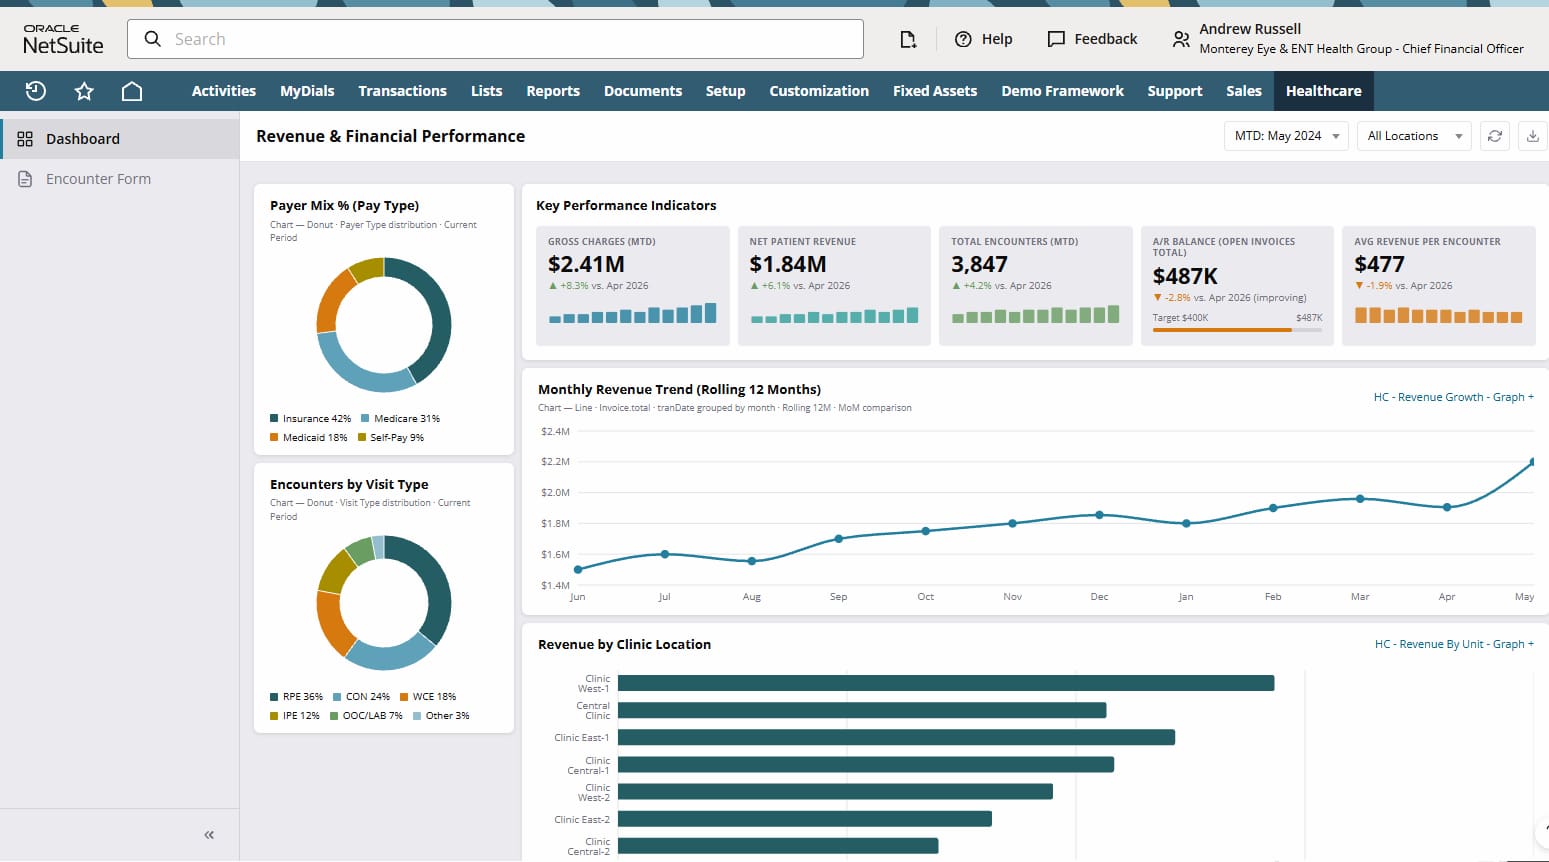Open the HC - Revenue Growth - Graph link
1549x862 pixels.
[1454, 397]
